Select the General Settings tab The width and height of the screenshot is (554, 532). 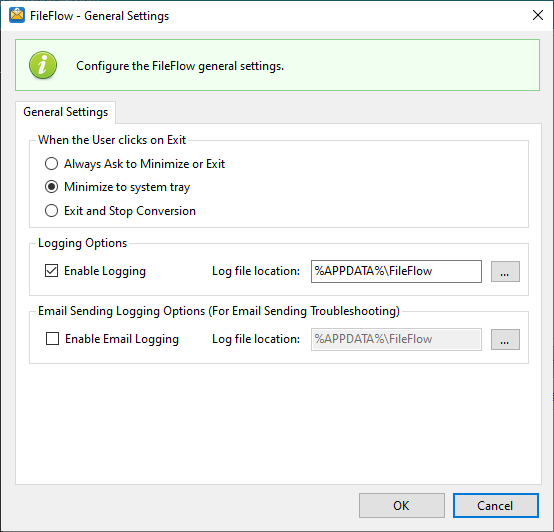tap(65, 112)
